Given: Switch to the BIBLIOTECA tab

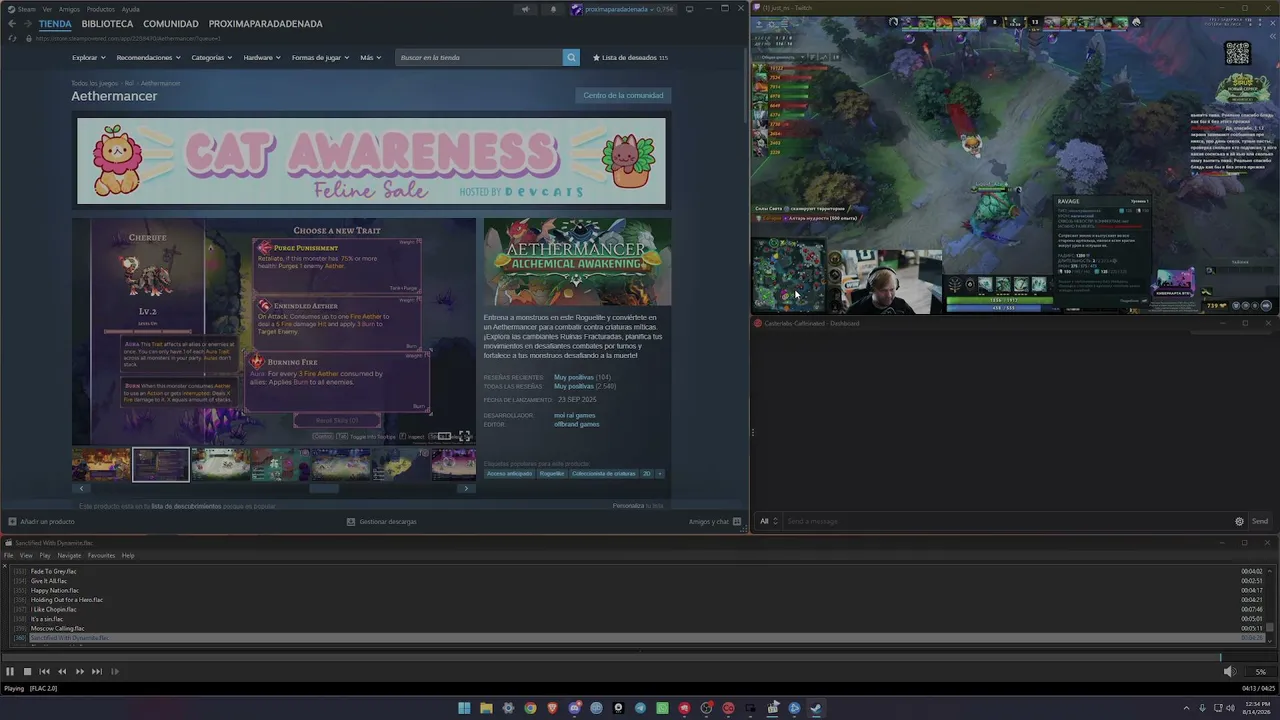Looking at the screenshot, I should click(107, 23).
